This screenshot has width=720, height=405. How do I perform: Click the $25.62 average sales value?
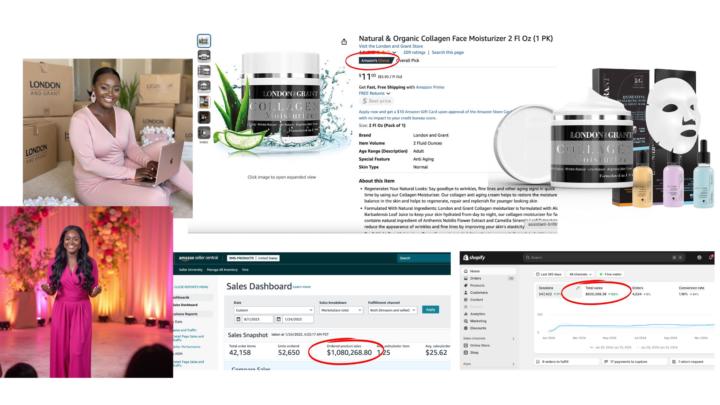(436, 353)
